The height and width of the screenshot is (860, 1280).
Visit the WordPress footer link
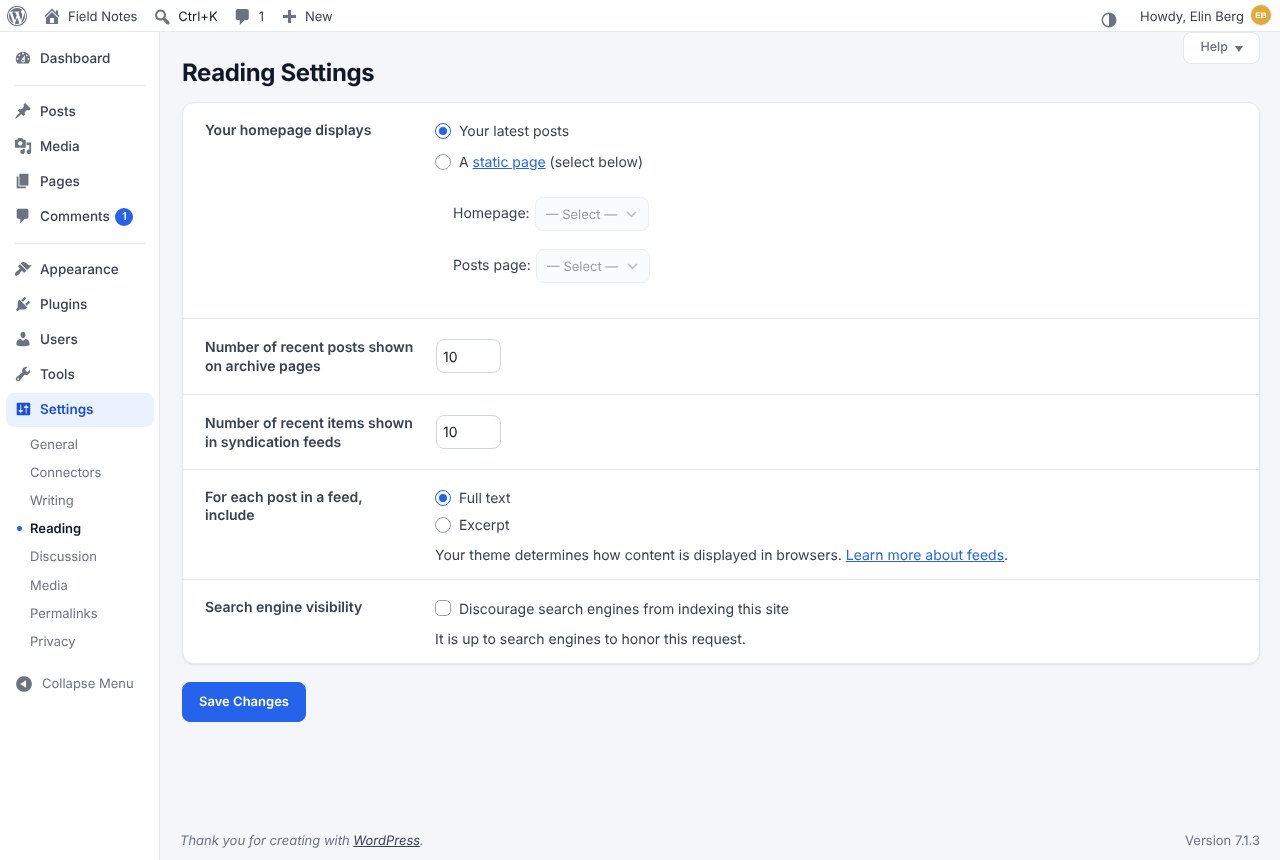coord(386,841)
